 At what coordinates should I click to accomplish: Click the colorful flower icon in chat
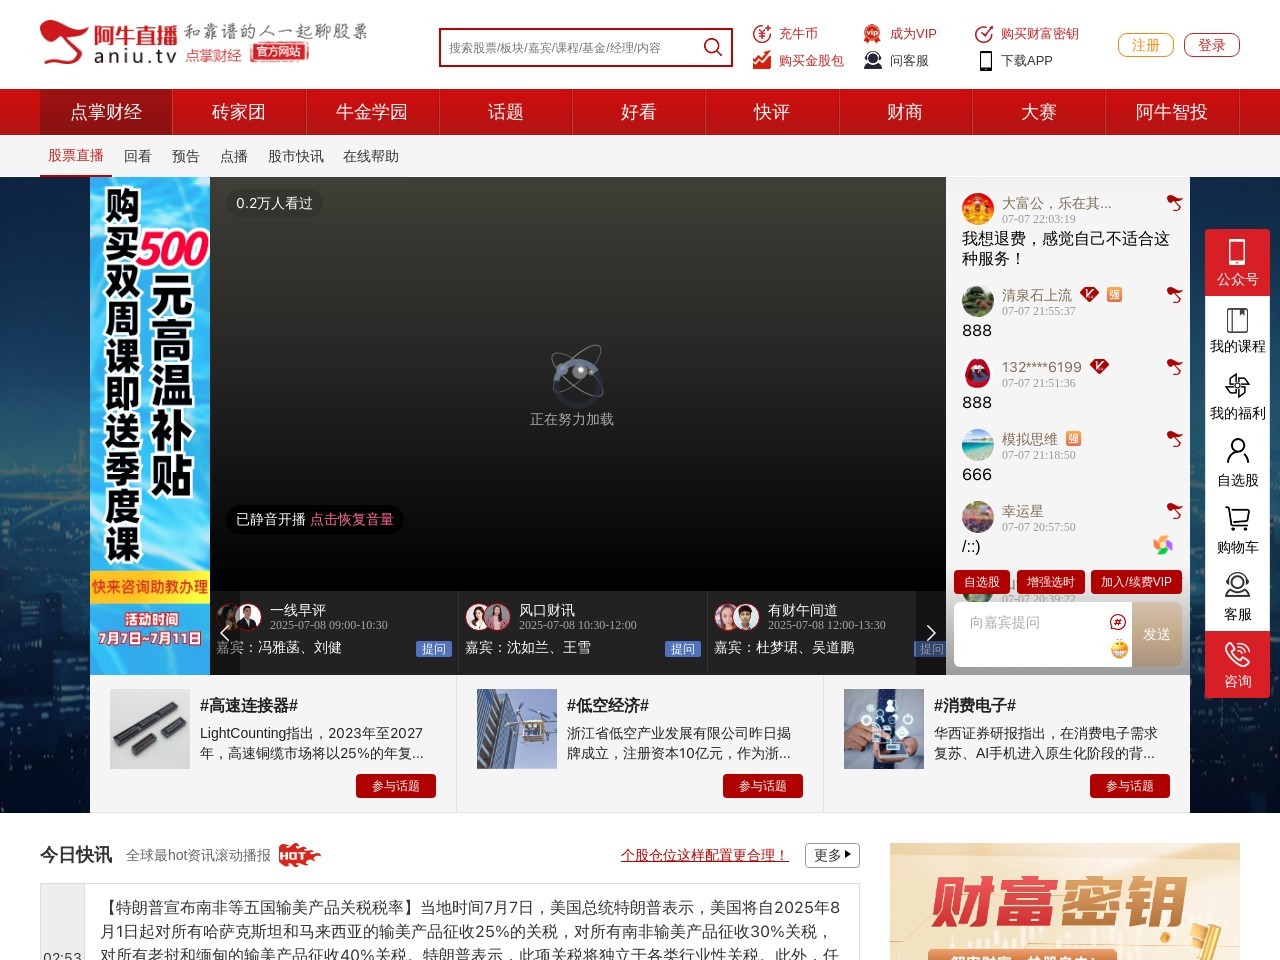pyautogui.click(x=1163, y=545)
